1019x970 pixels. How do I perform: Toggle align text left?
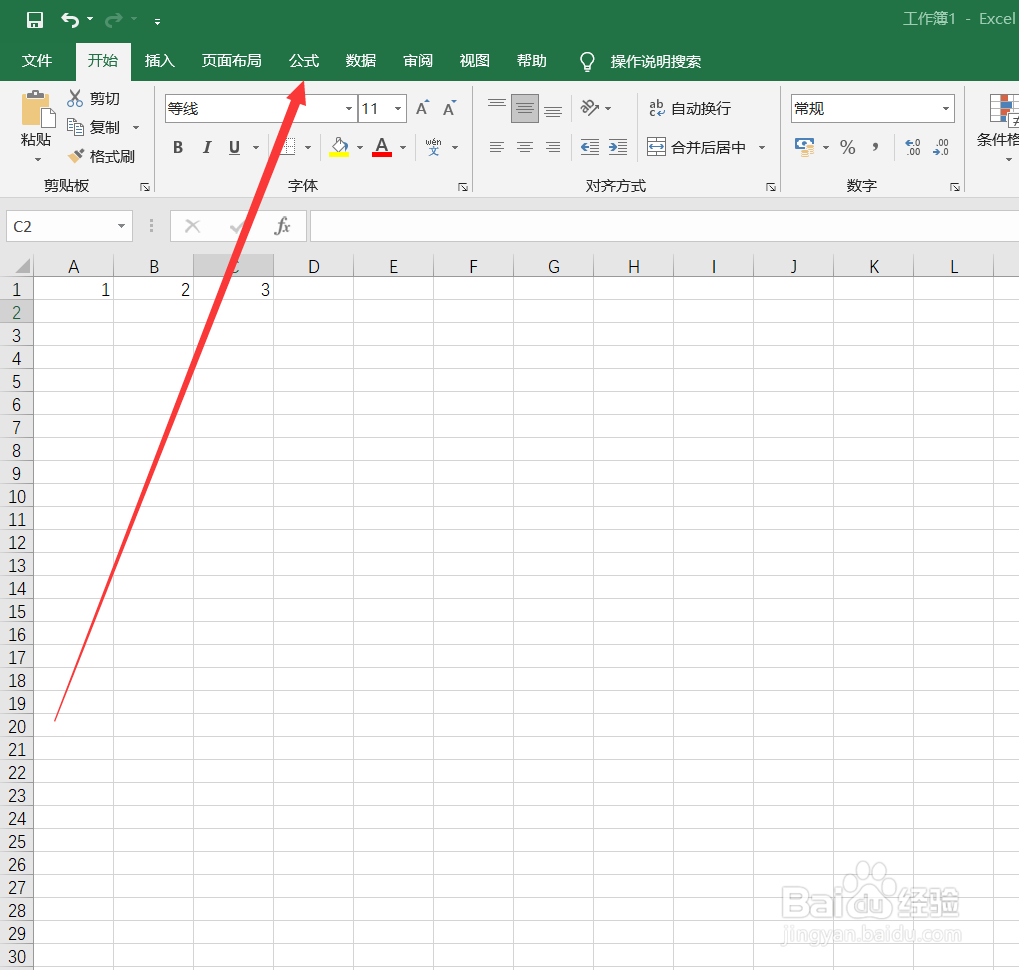497,147
